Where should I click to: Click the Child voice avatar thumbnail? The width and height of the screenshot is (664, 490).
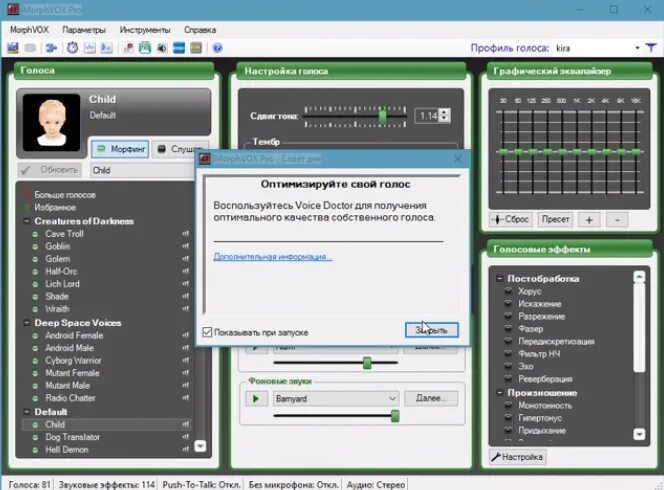(51, 123)
